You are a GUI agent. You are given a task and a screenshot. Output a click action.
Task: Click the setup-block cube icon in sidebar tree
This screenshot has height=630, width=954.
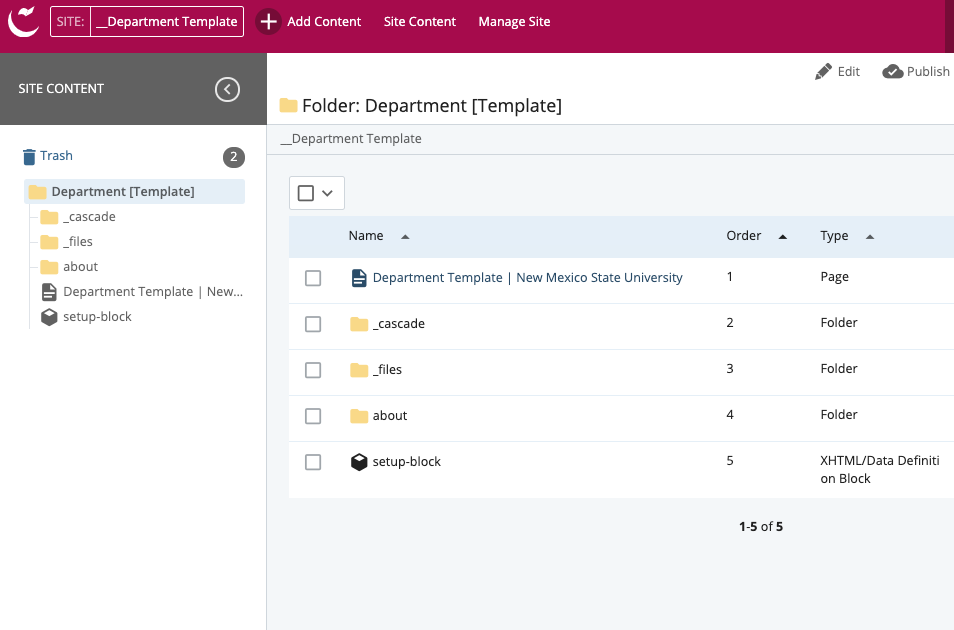(49, 317)
